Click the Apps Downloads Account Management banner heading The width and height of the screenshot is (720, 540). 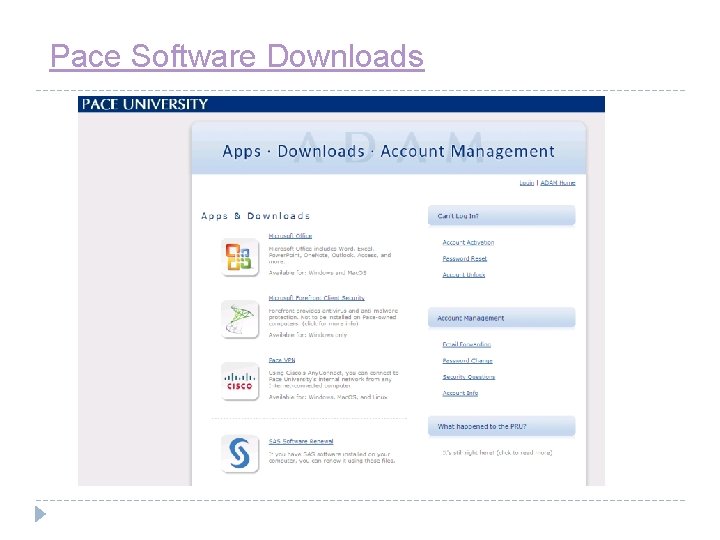(x=388, y=151)
